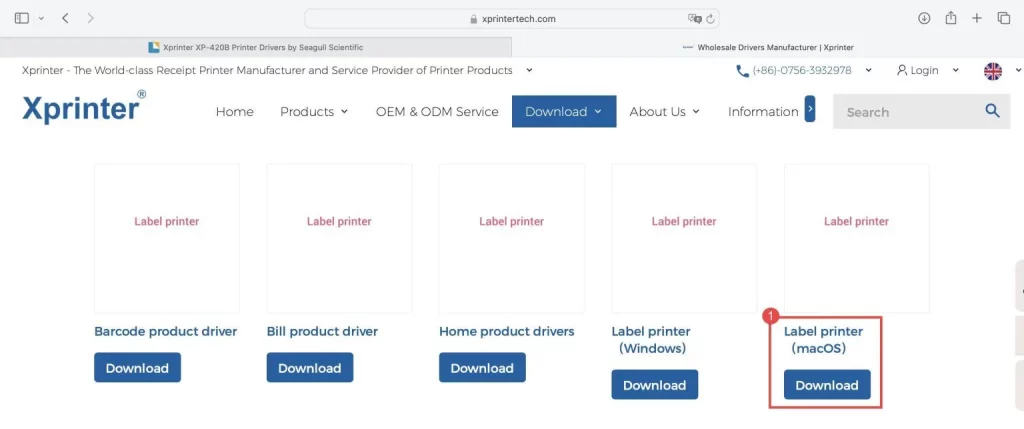This screenshot has height=429, width=1024.
Task: Click the translate icon in address bar
Action: [x=694, y=19]
